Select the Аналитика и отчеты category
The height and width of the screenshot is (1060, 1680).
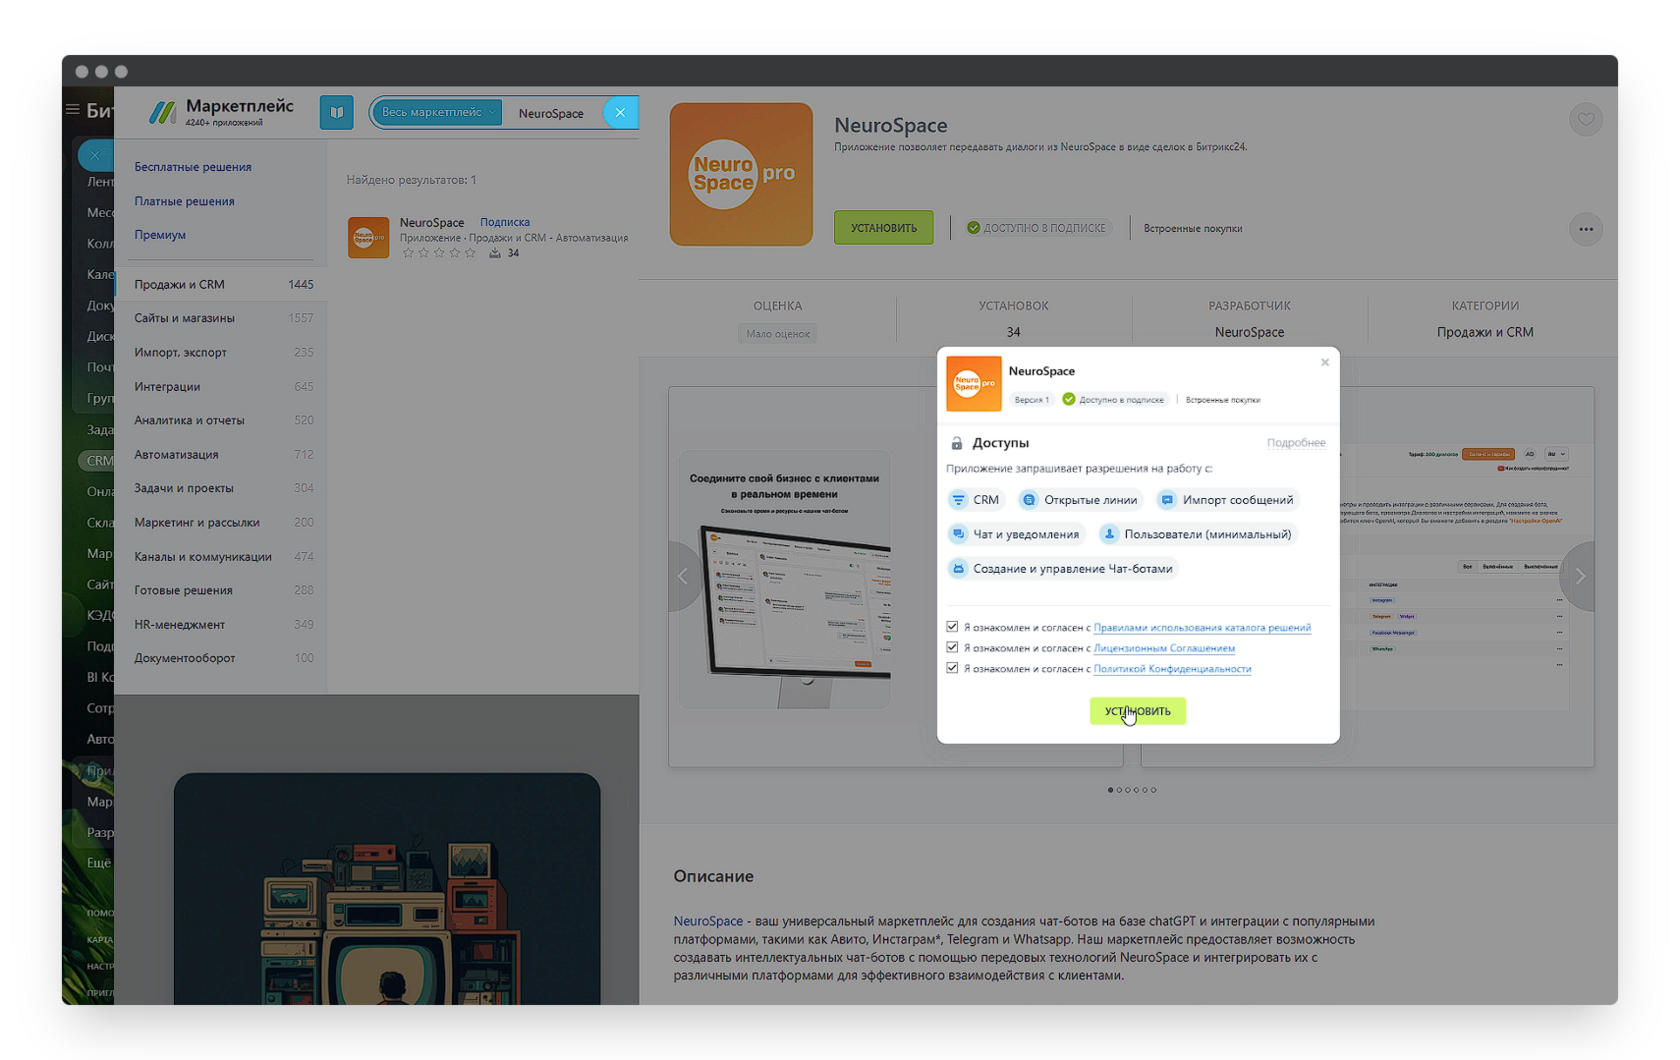[x=221, y=420]
